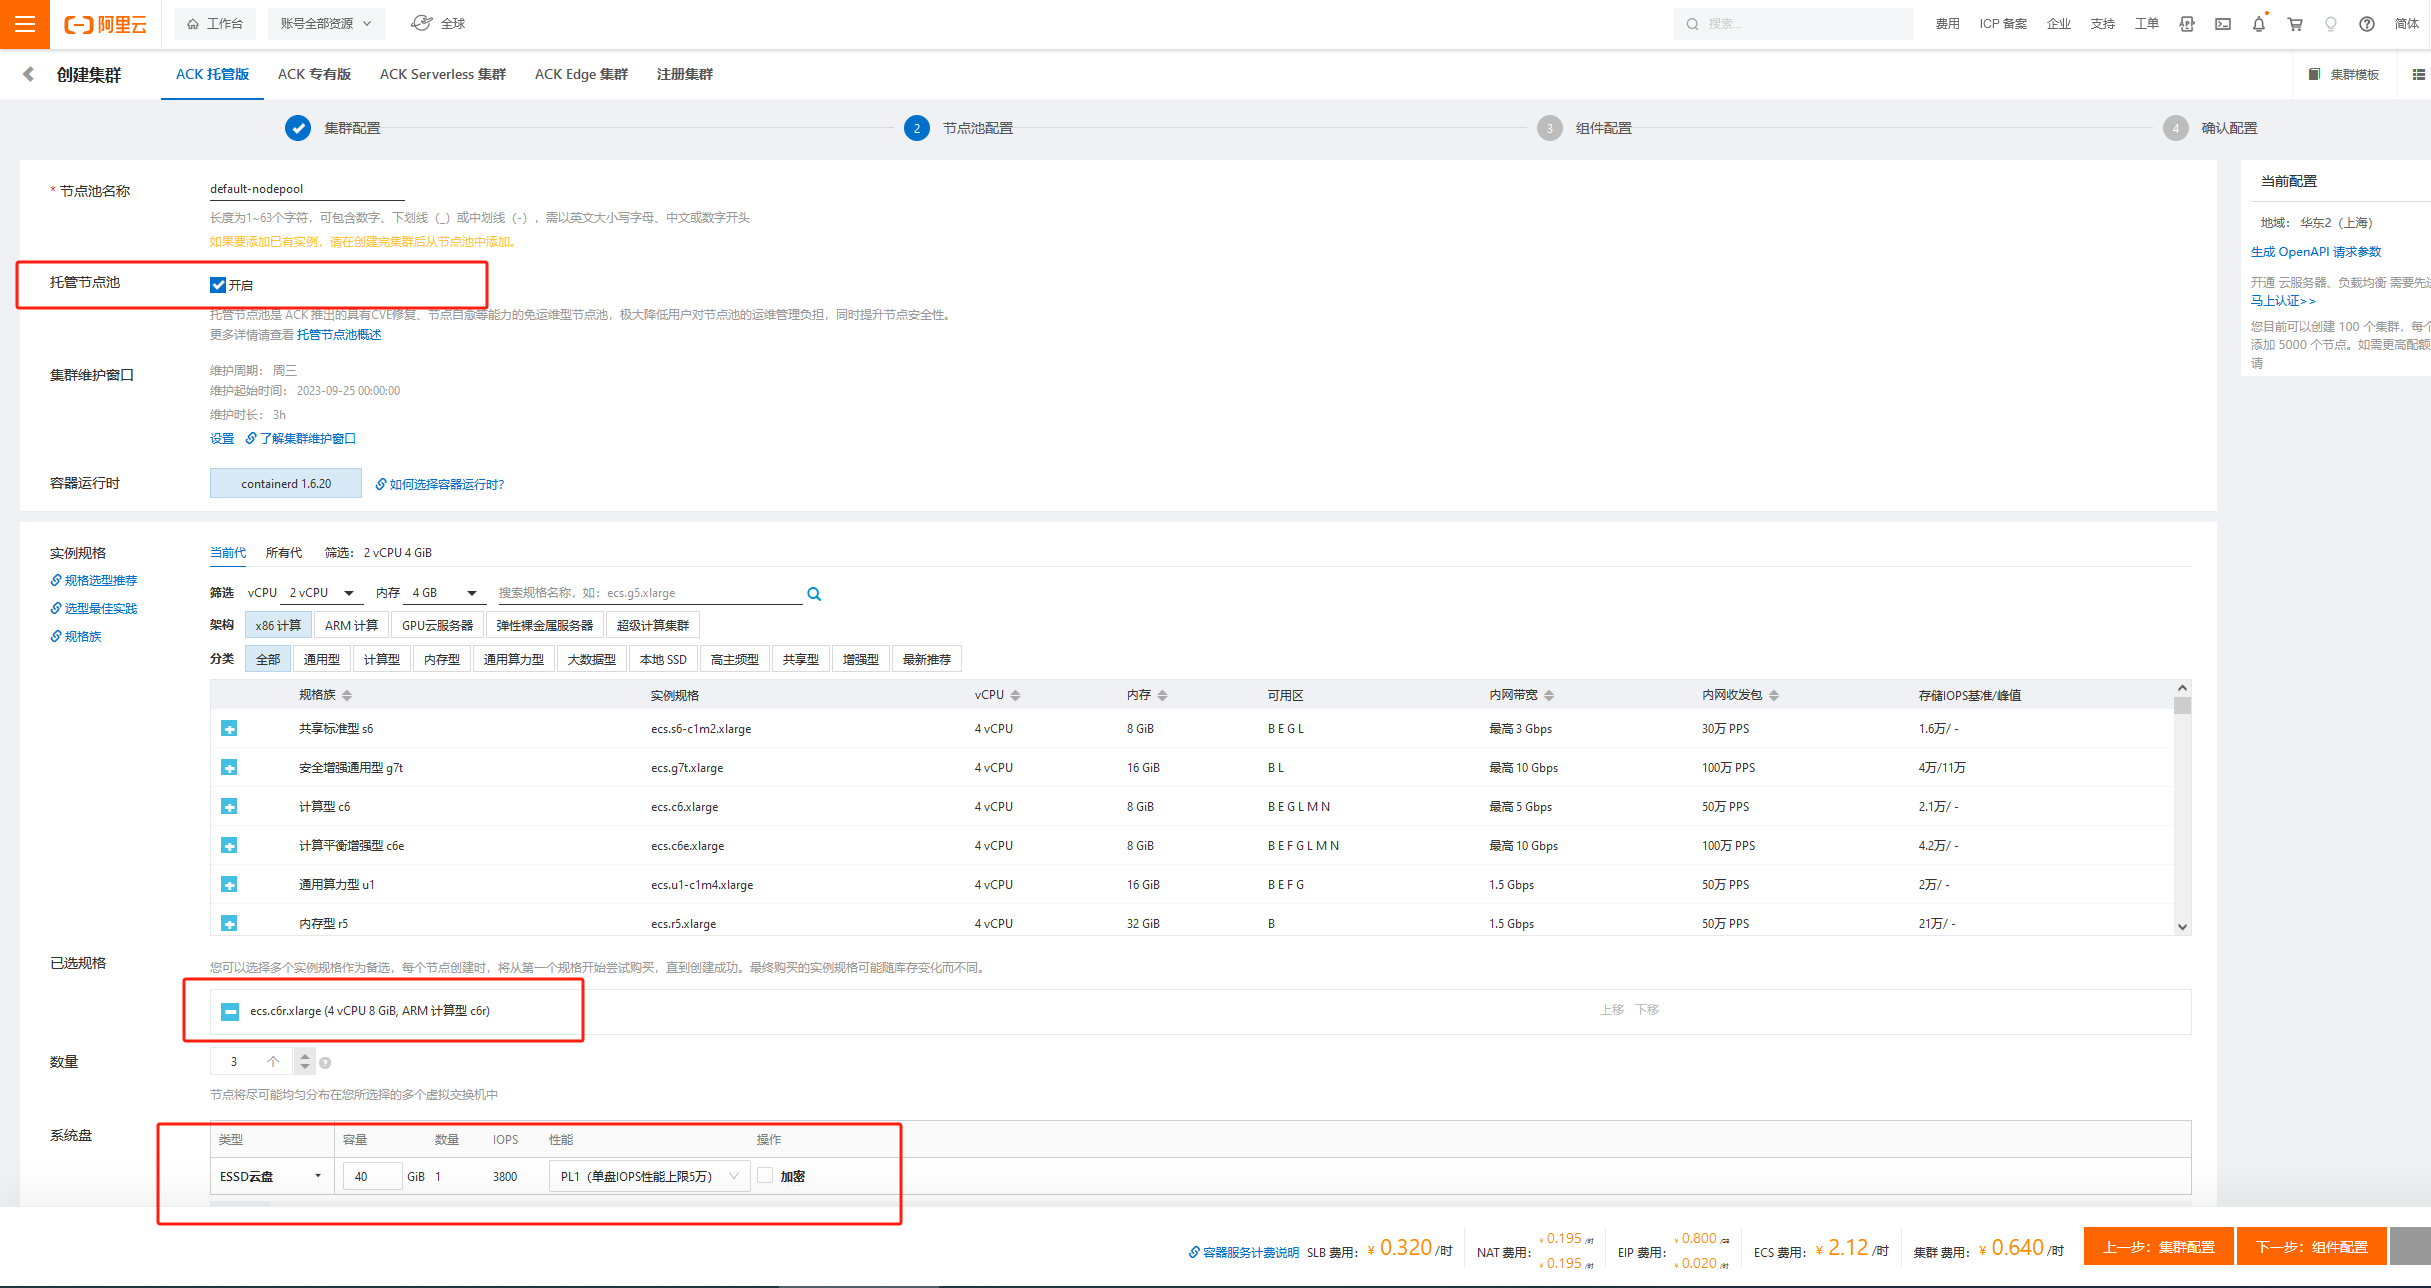Add the 计算型 c6 instance type
Image resolution: width=2431 pixels, height=1288 pixels.
click(229, 807)
